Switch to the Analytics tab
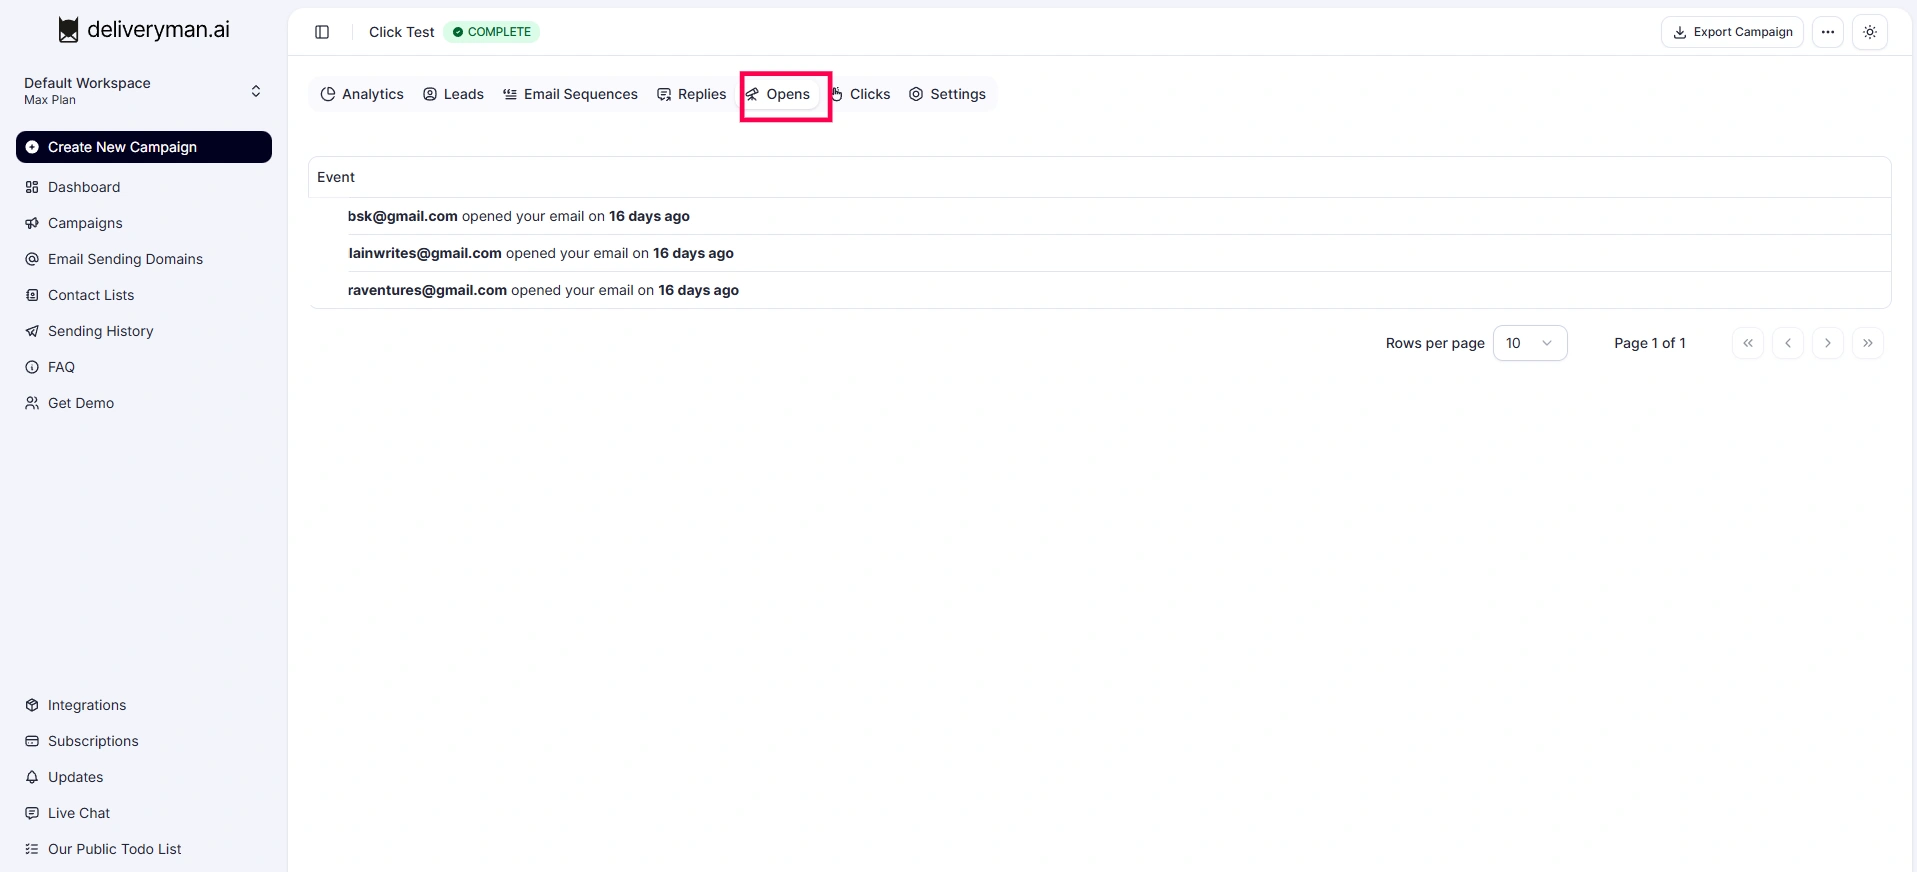Screen dimensions: 1917x872 (362, 94)
